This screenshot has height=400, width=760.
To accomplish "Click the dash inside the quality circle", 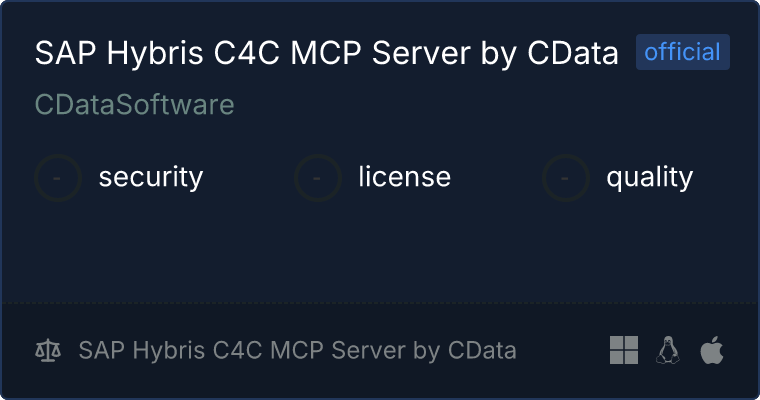I will [565, 178].
